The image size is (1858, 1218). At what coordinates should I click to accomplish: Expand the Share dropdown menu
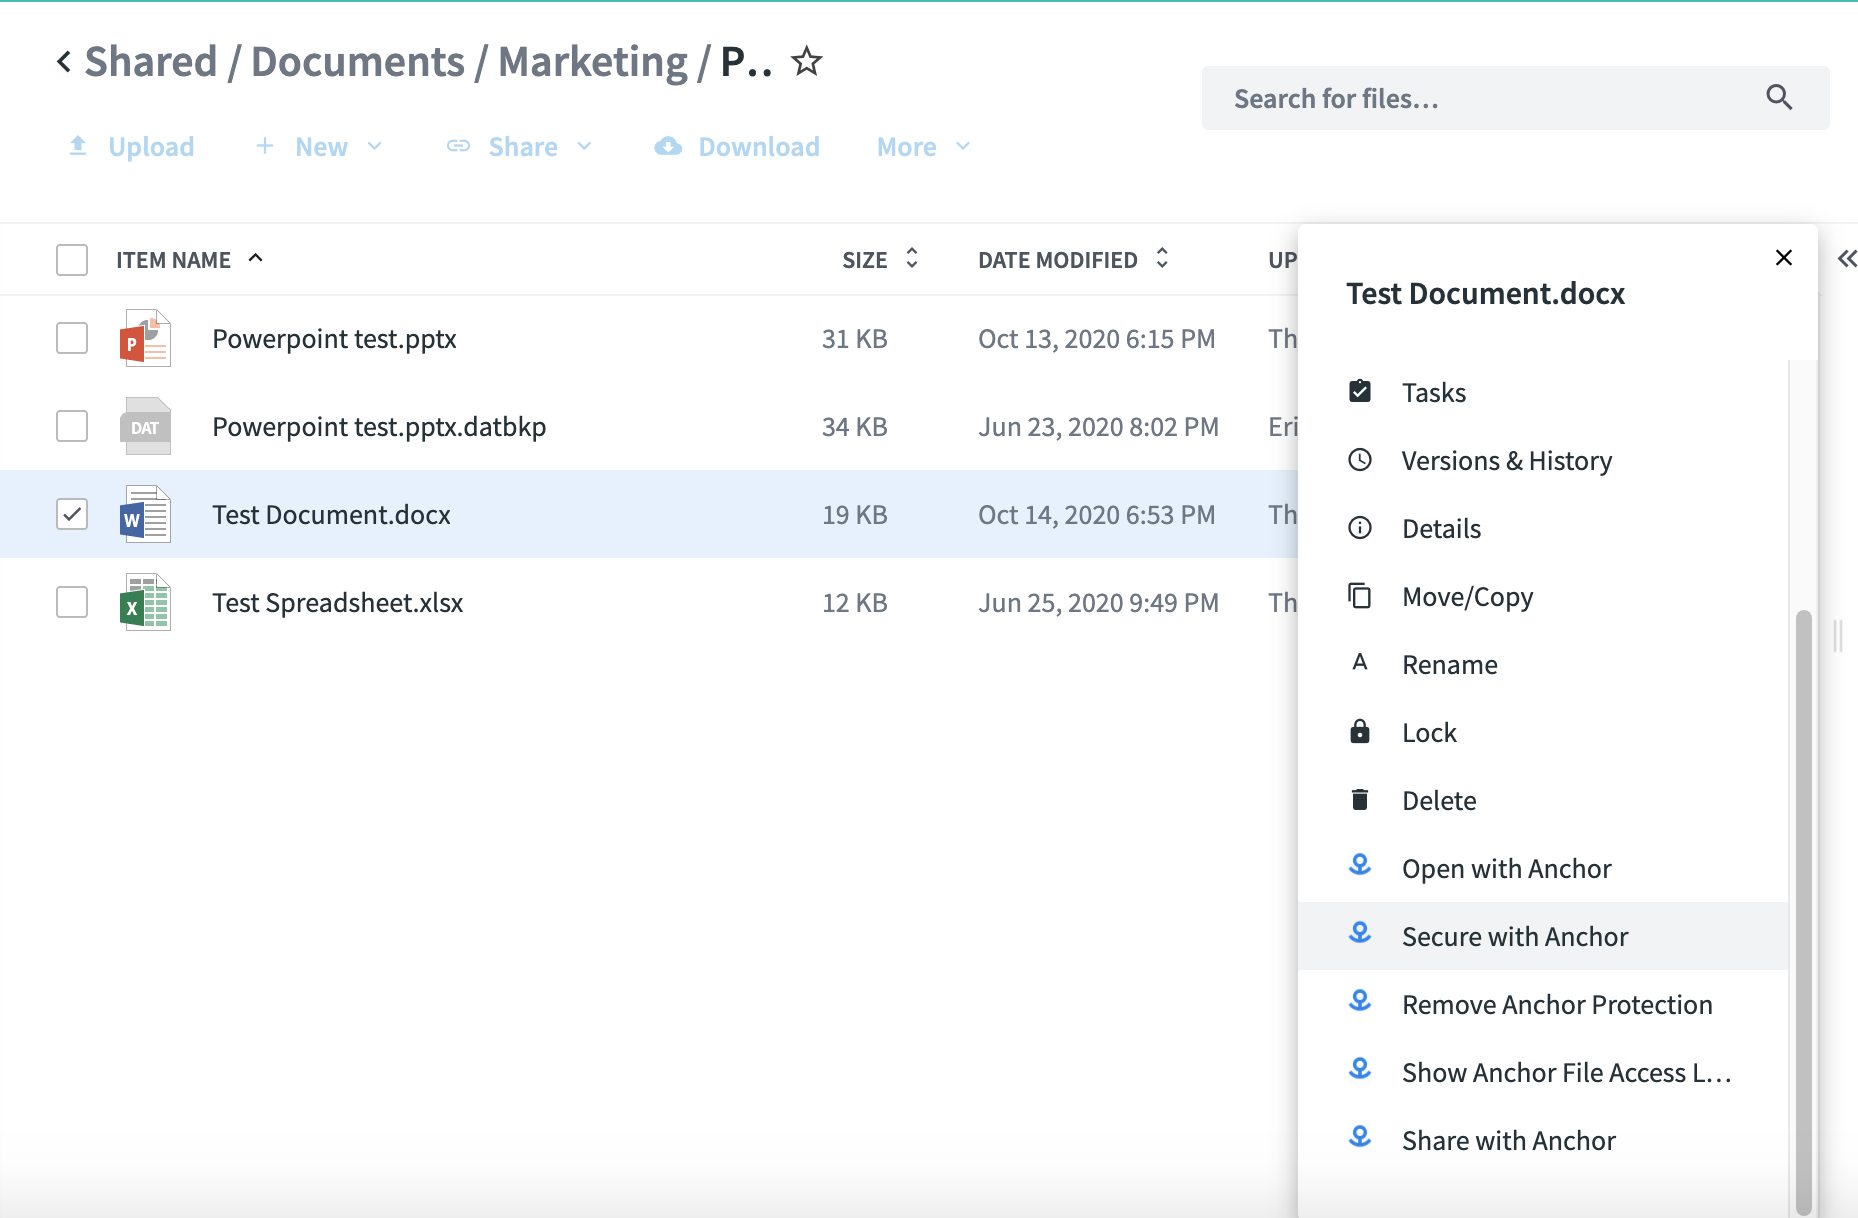tap(520, 147)
